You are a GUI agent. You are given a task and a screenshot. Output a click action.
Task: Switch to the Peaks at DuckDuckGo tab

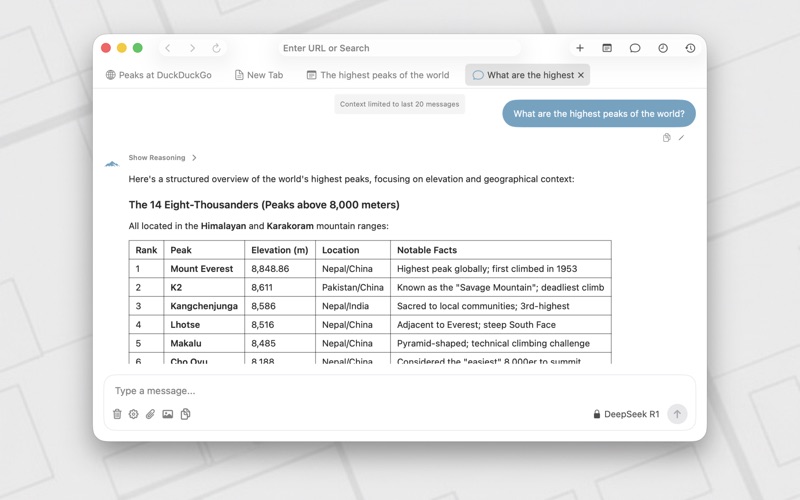click(x=159, y=75)
